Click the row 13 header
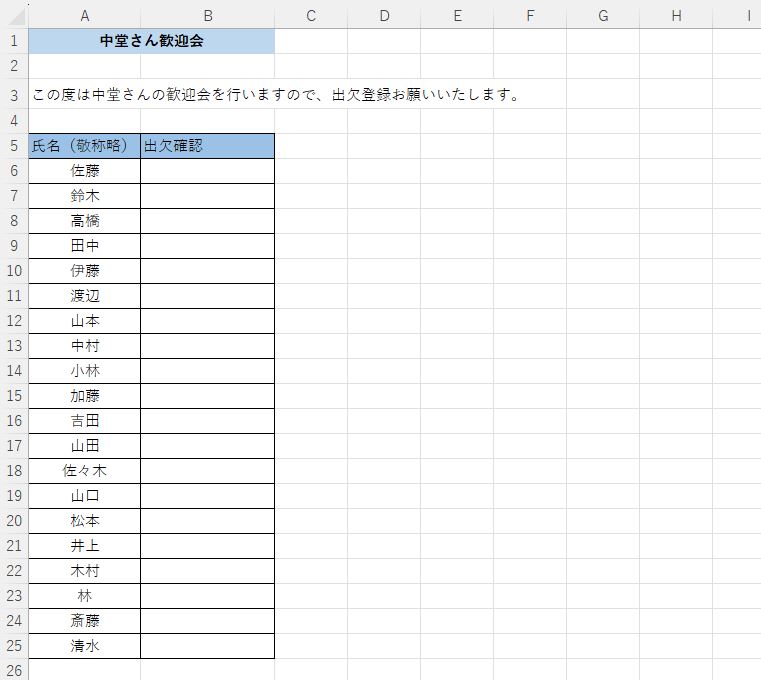The height and width of the screenshot is (680, 761). point(14,346)
